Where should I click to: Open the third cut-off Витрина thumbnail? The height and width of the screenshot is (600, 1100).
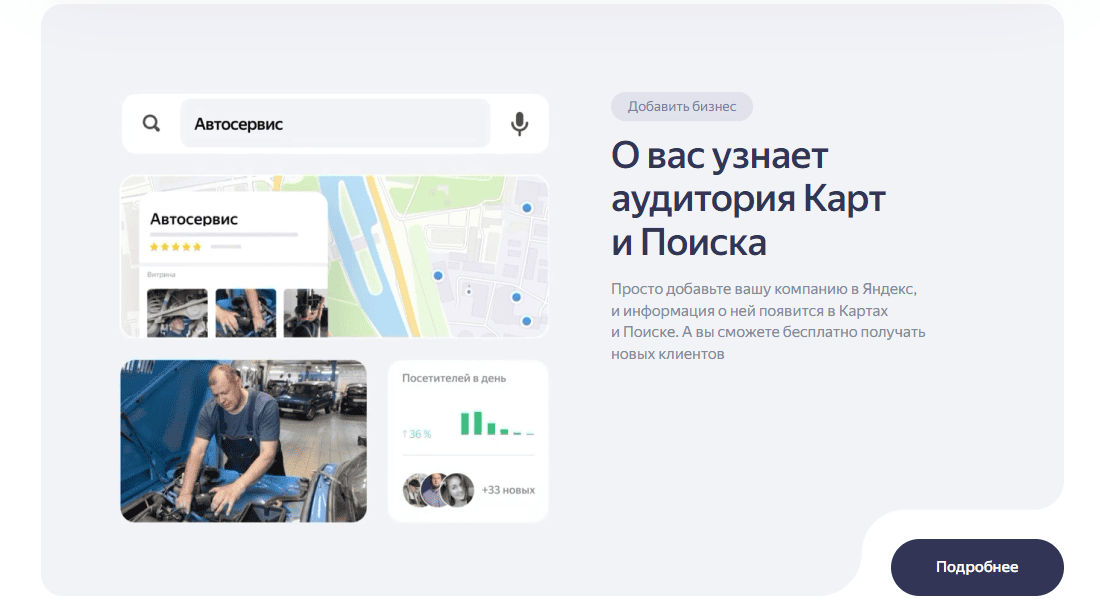tap(305, 313)
